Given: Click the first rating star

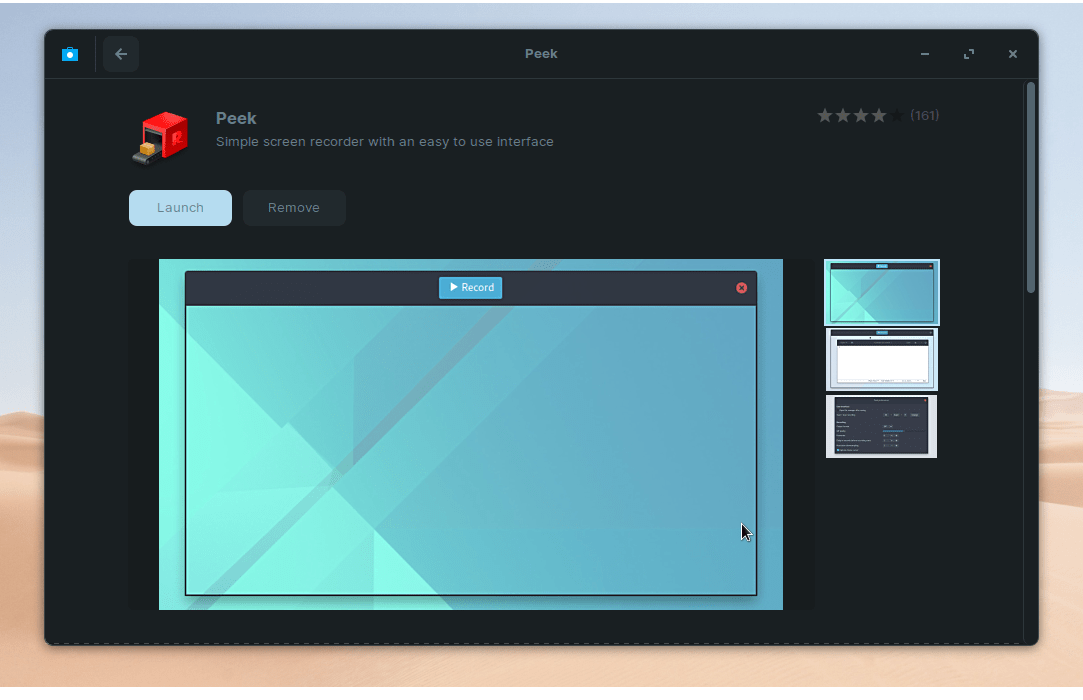Looking at the screenshot, I should click(x=825, y=116).
